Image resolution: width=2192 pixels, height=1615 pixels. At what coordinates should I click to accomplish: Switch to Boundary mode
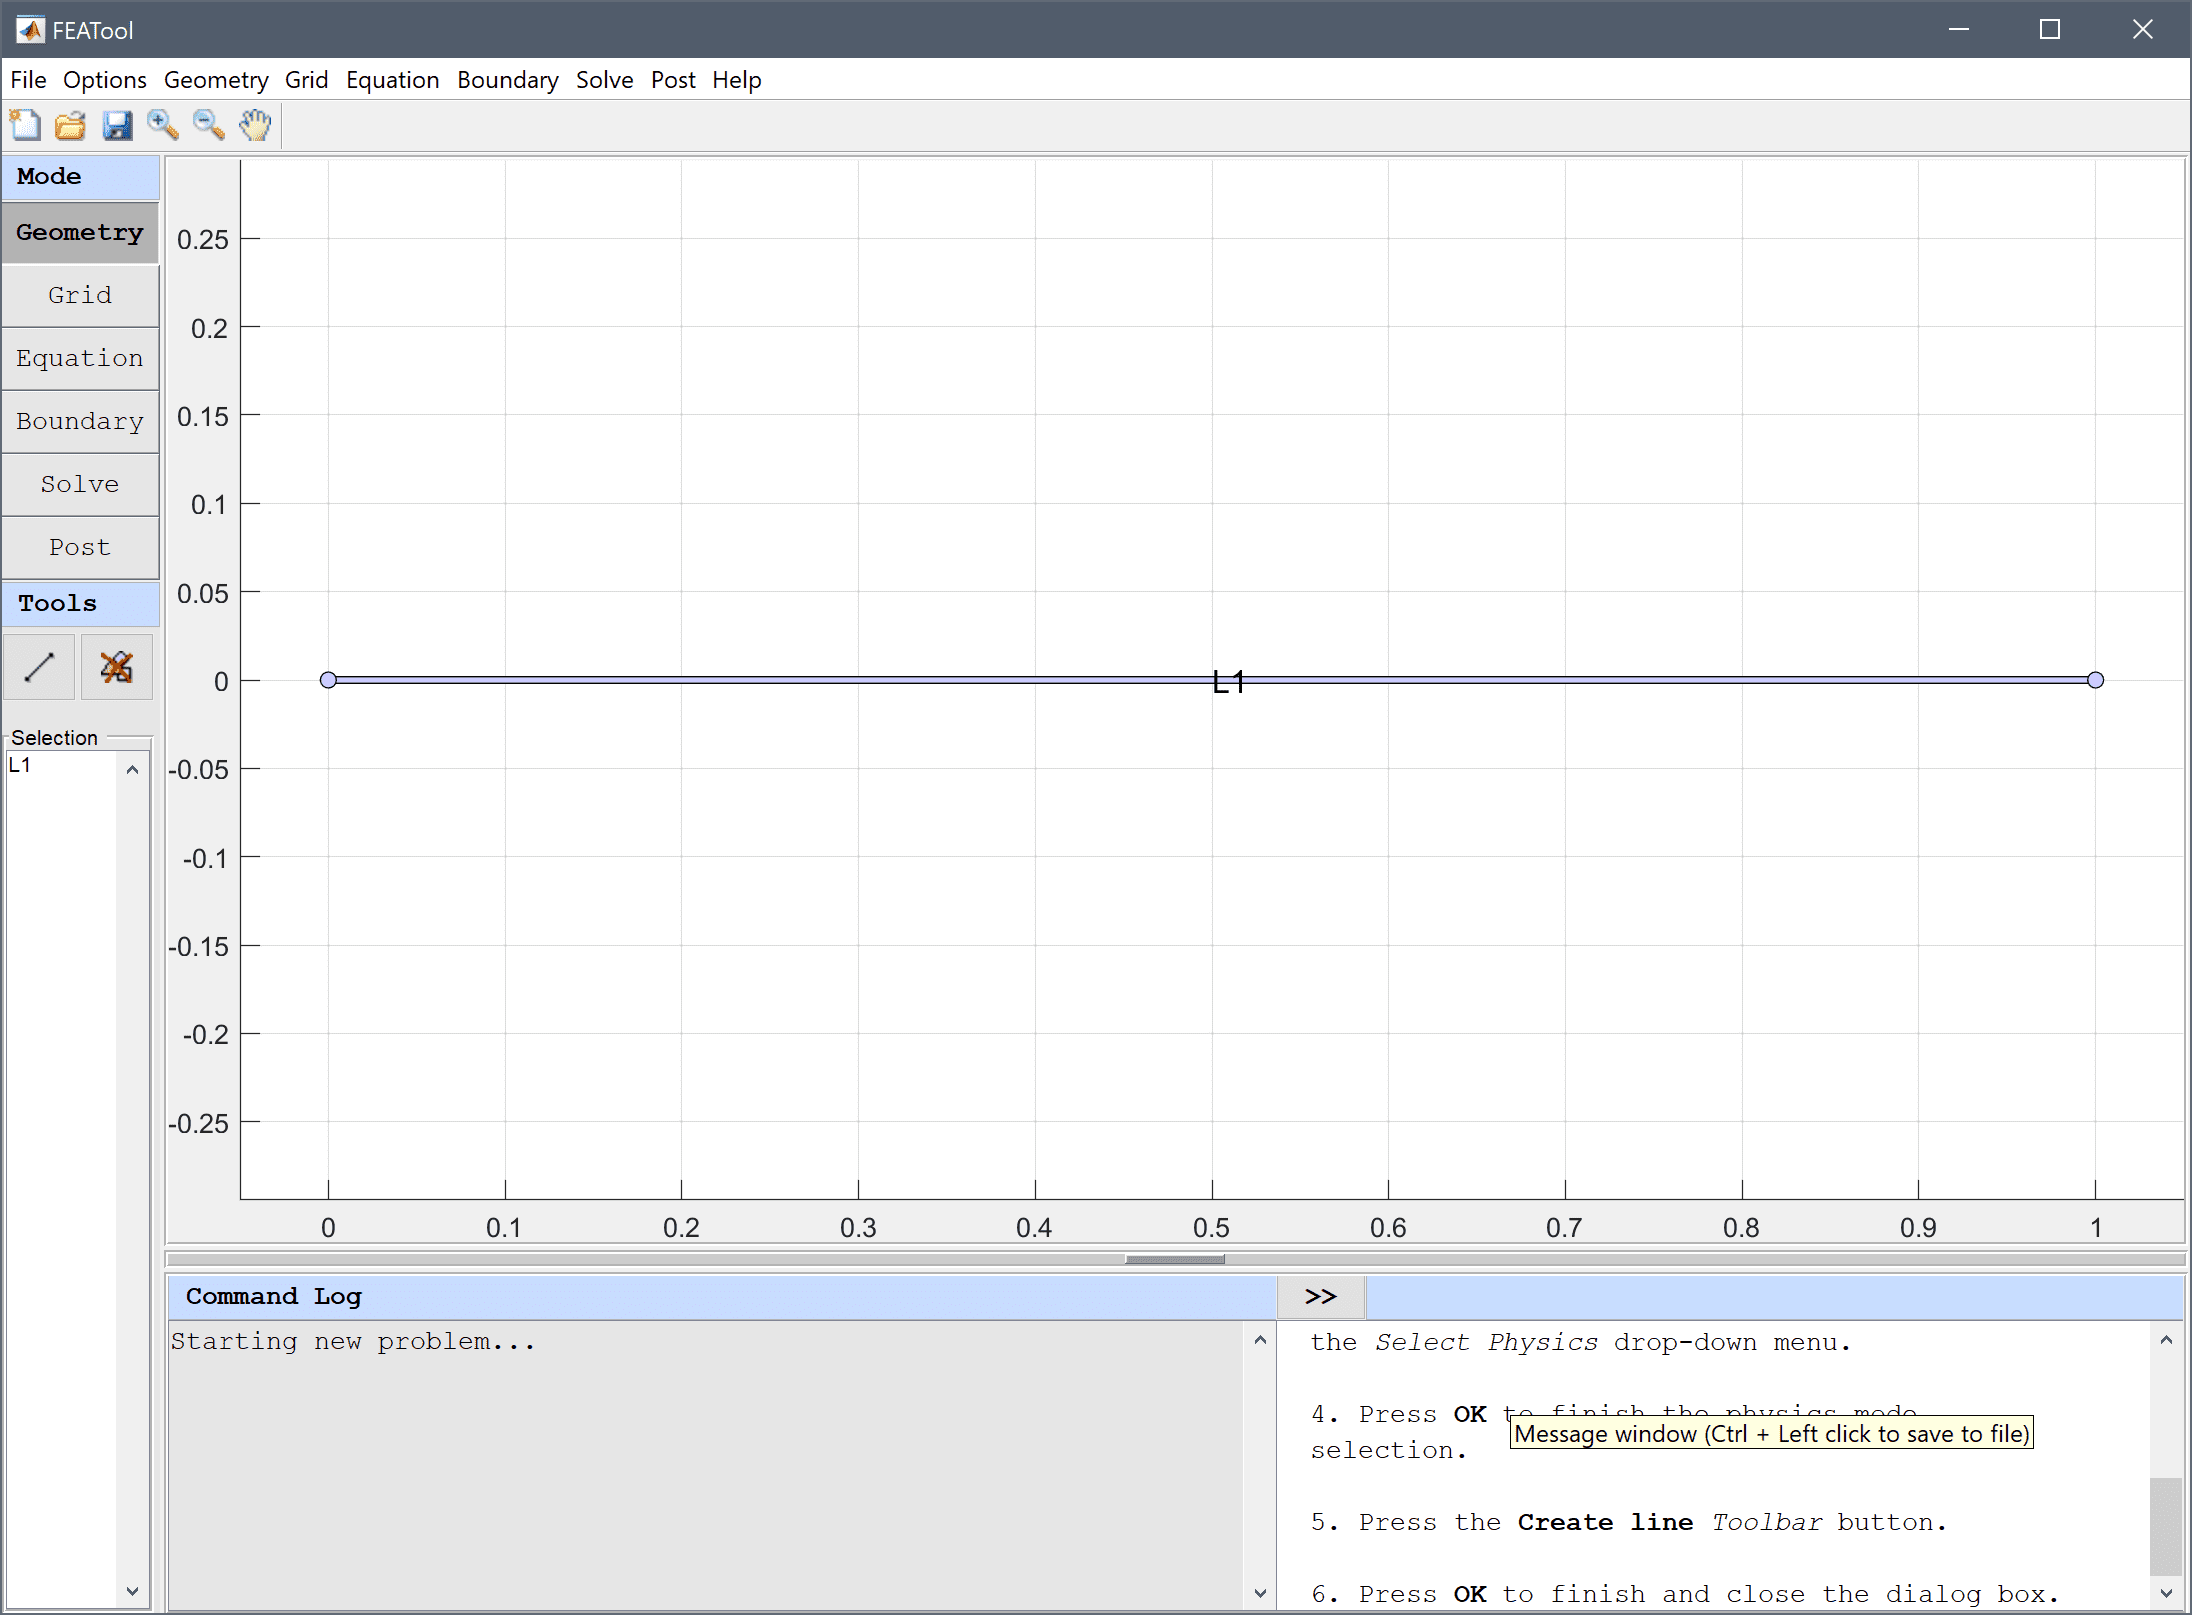(80, 422)
